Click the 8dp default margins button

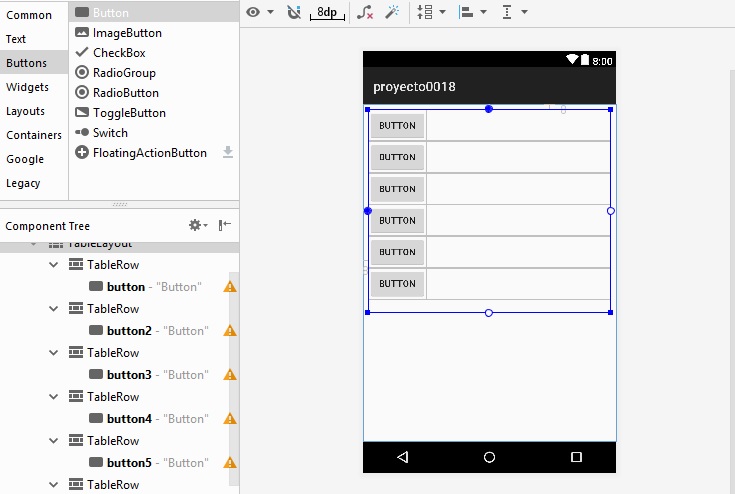pos(326,12)
